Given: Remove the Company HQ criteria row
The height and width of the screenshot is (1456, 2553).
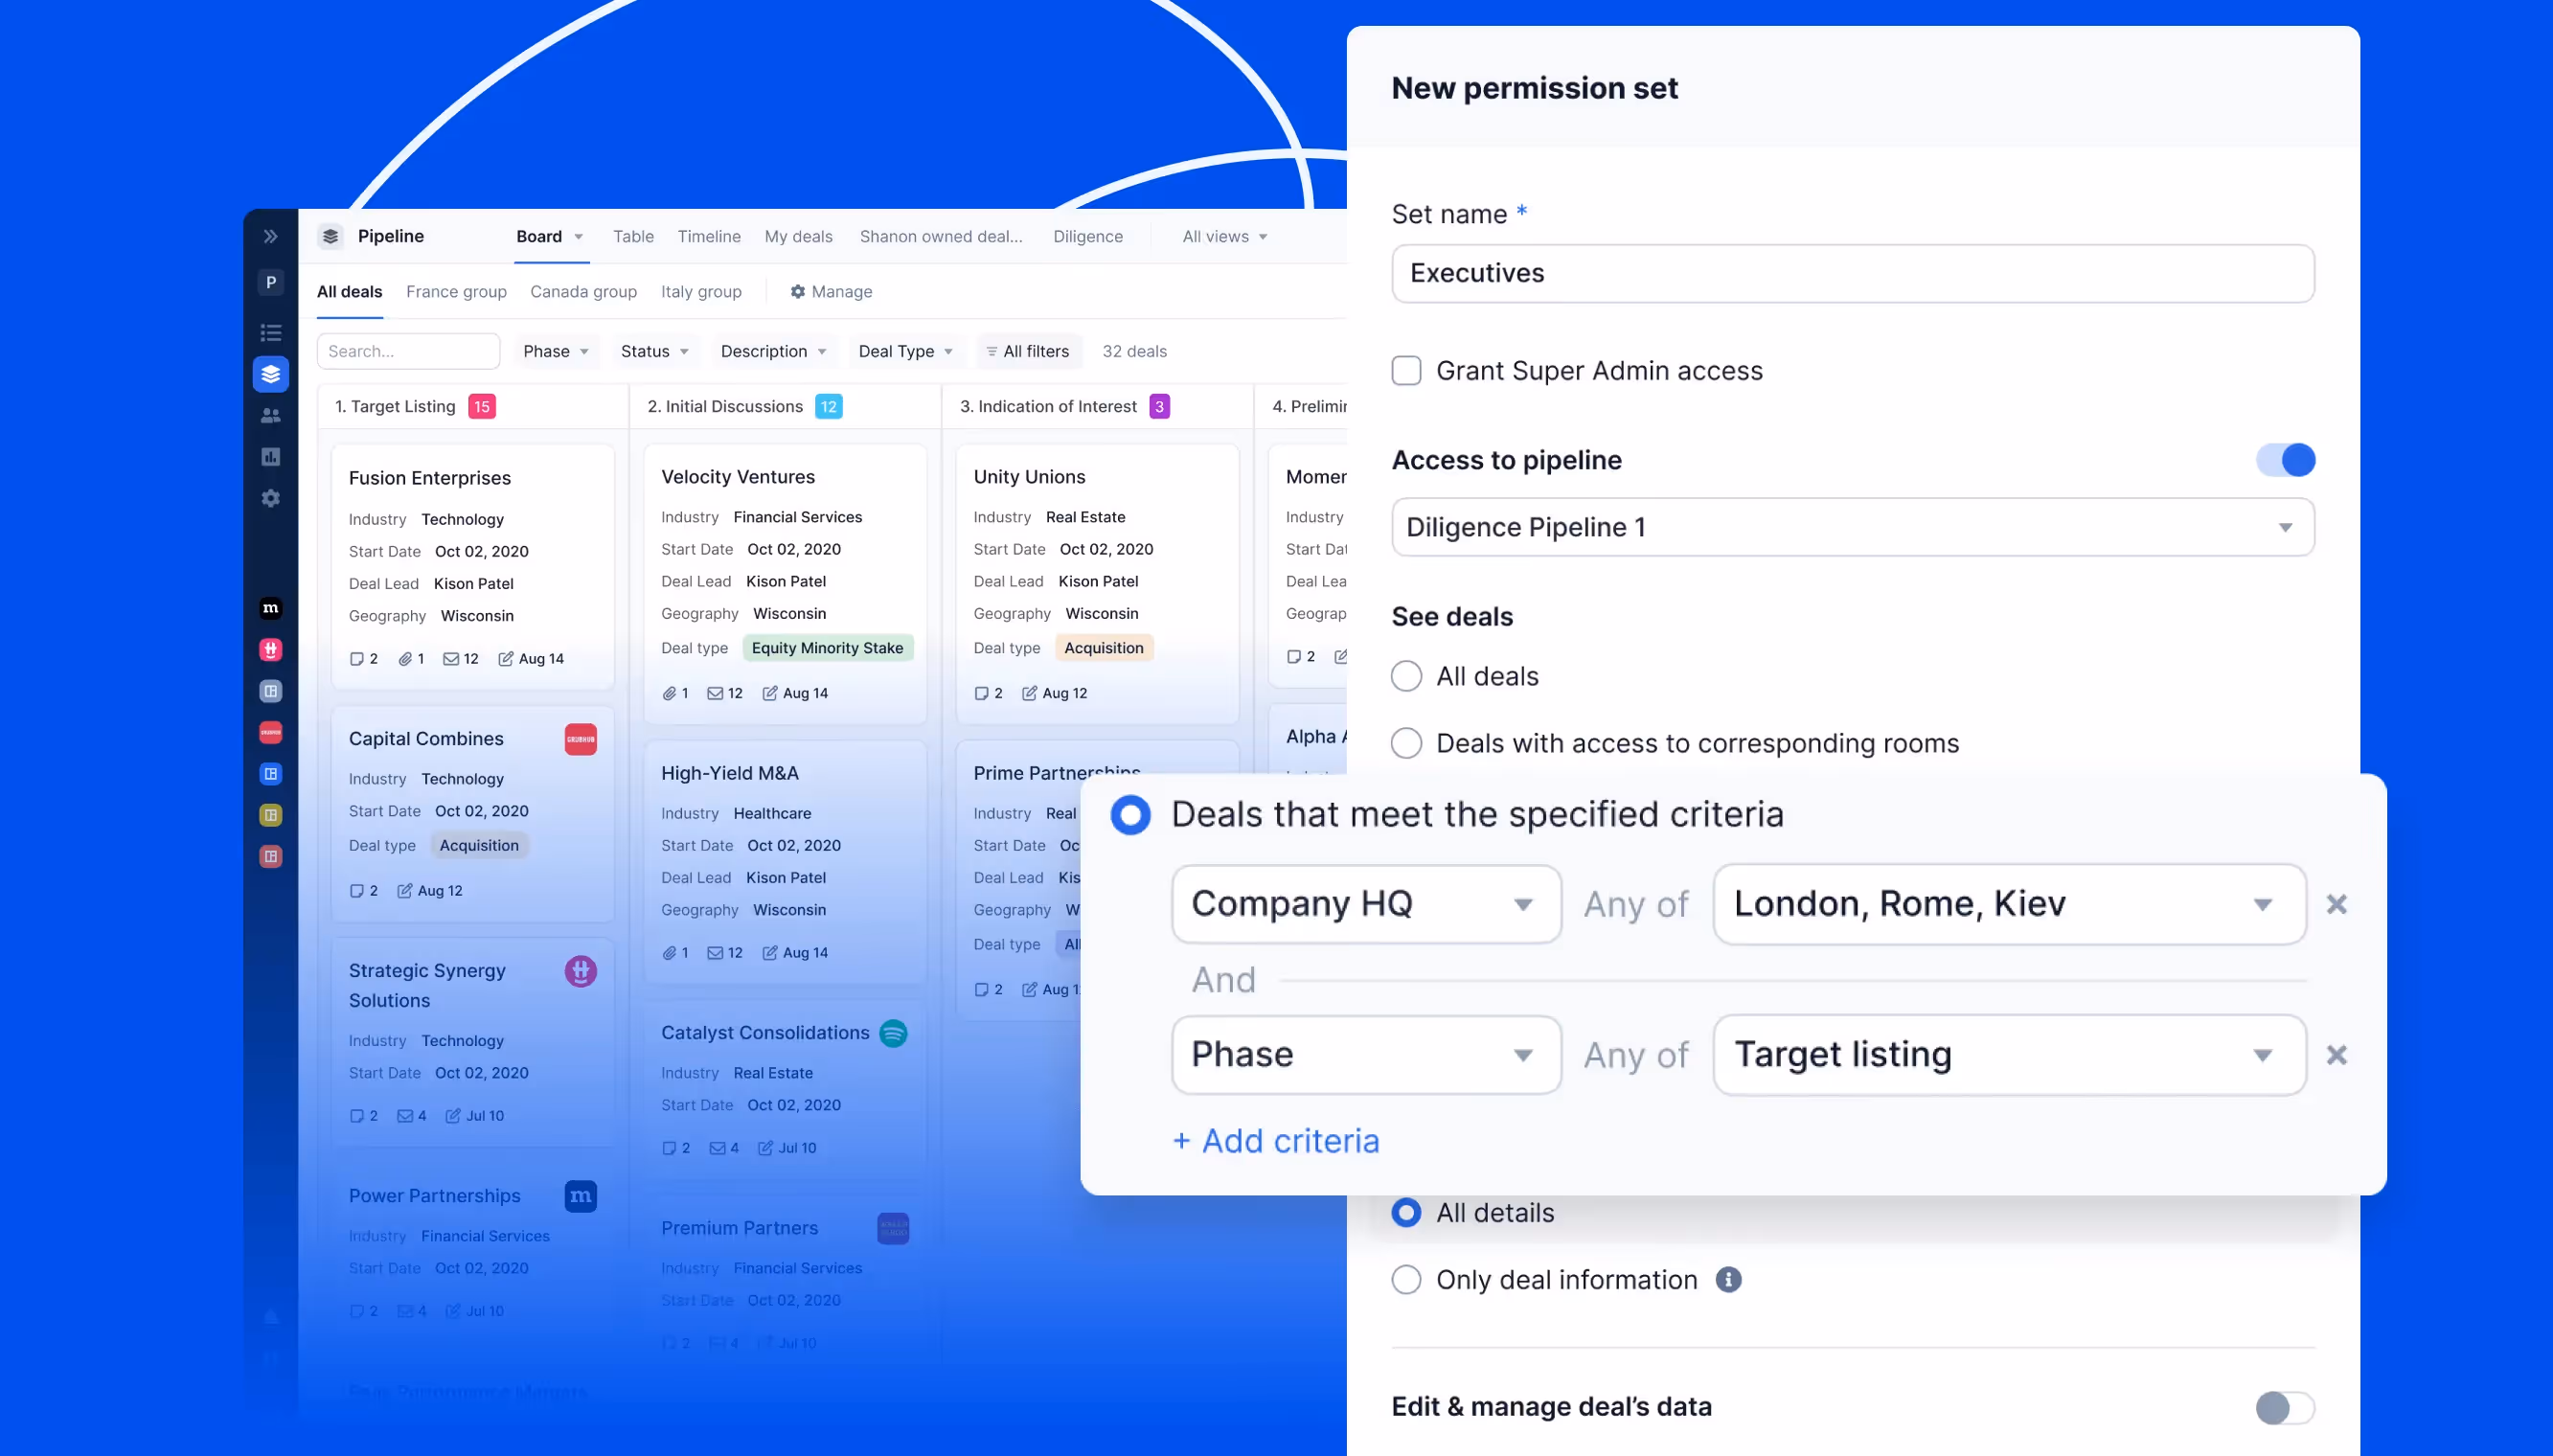Looking at the screenshot, I should point(2336,904).
